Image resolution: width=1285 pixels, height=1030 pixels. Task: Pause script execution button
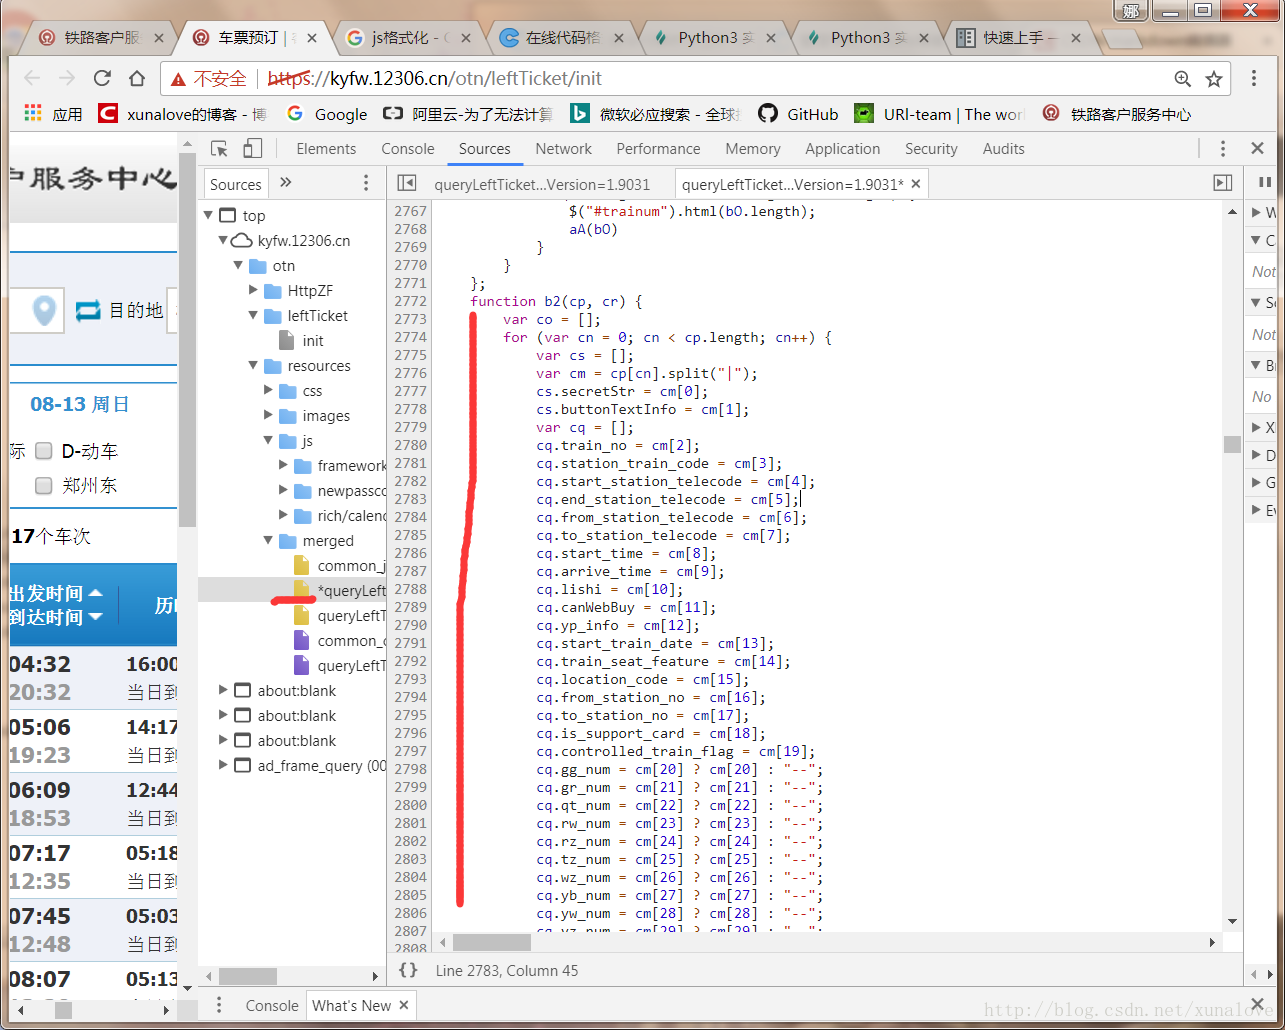[x=1265, y=183]
